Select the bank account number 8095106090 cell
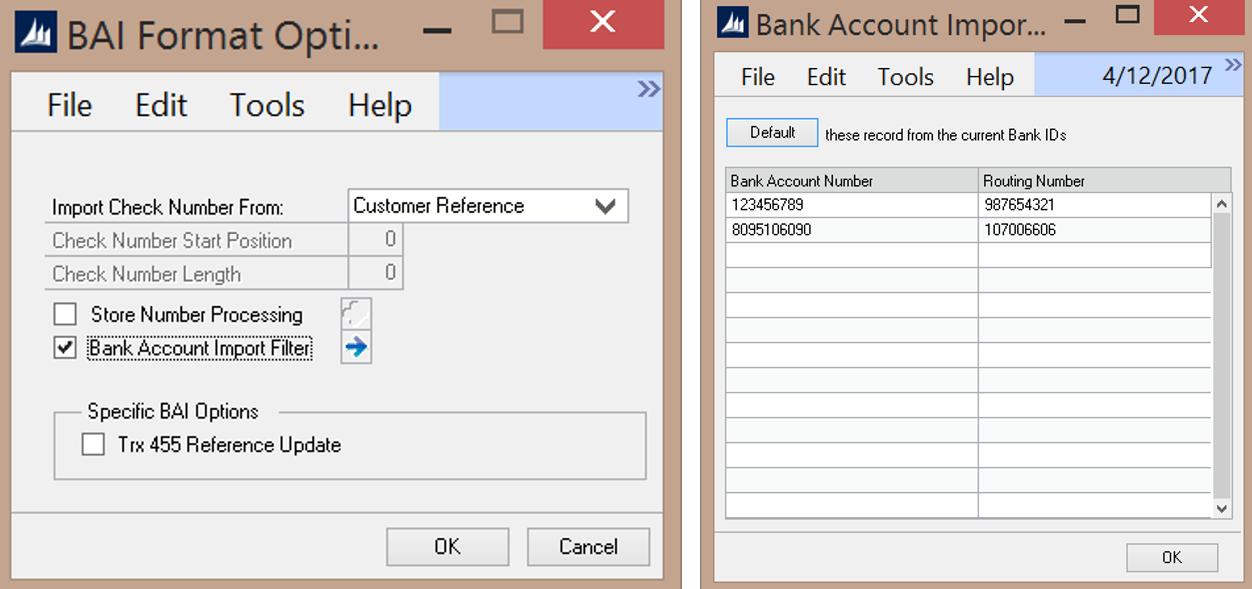Screen dimensions: 1252x589 point(851,230)
